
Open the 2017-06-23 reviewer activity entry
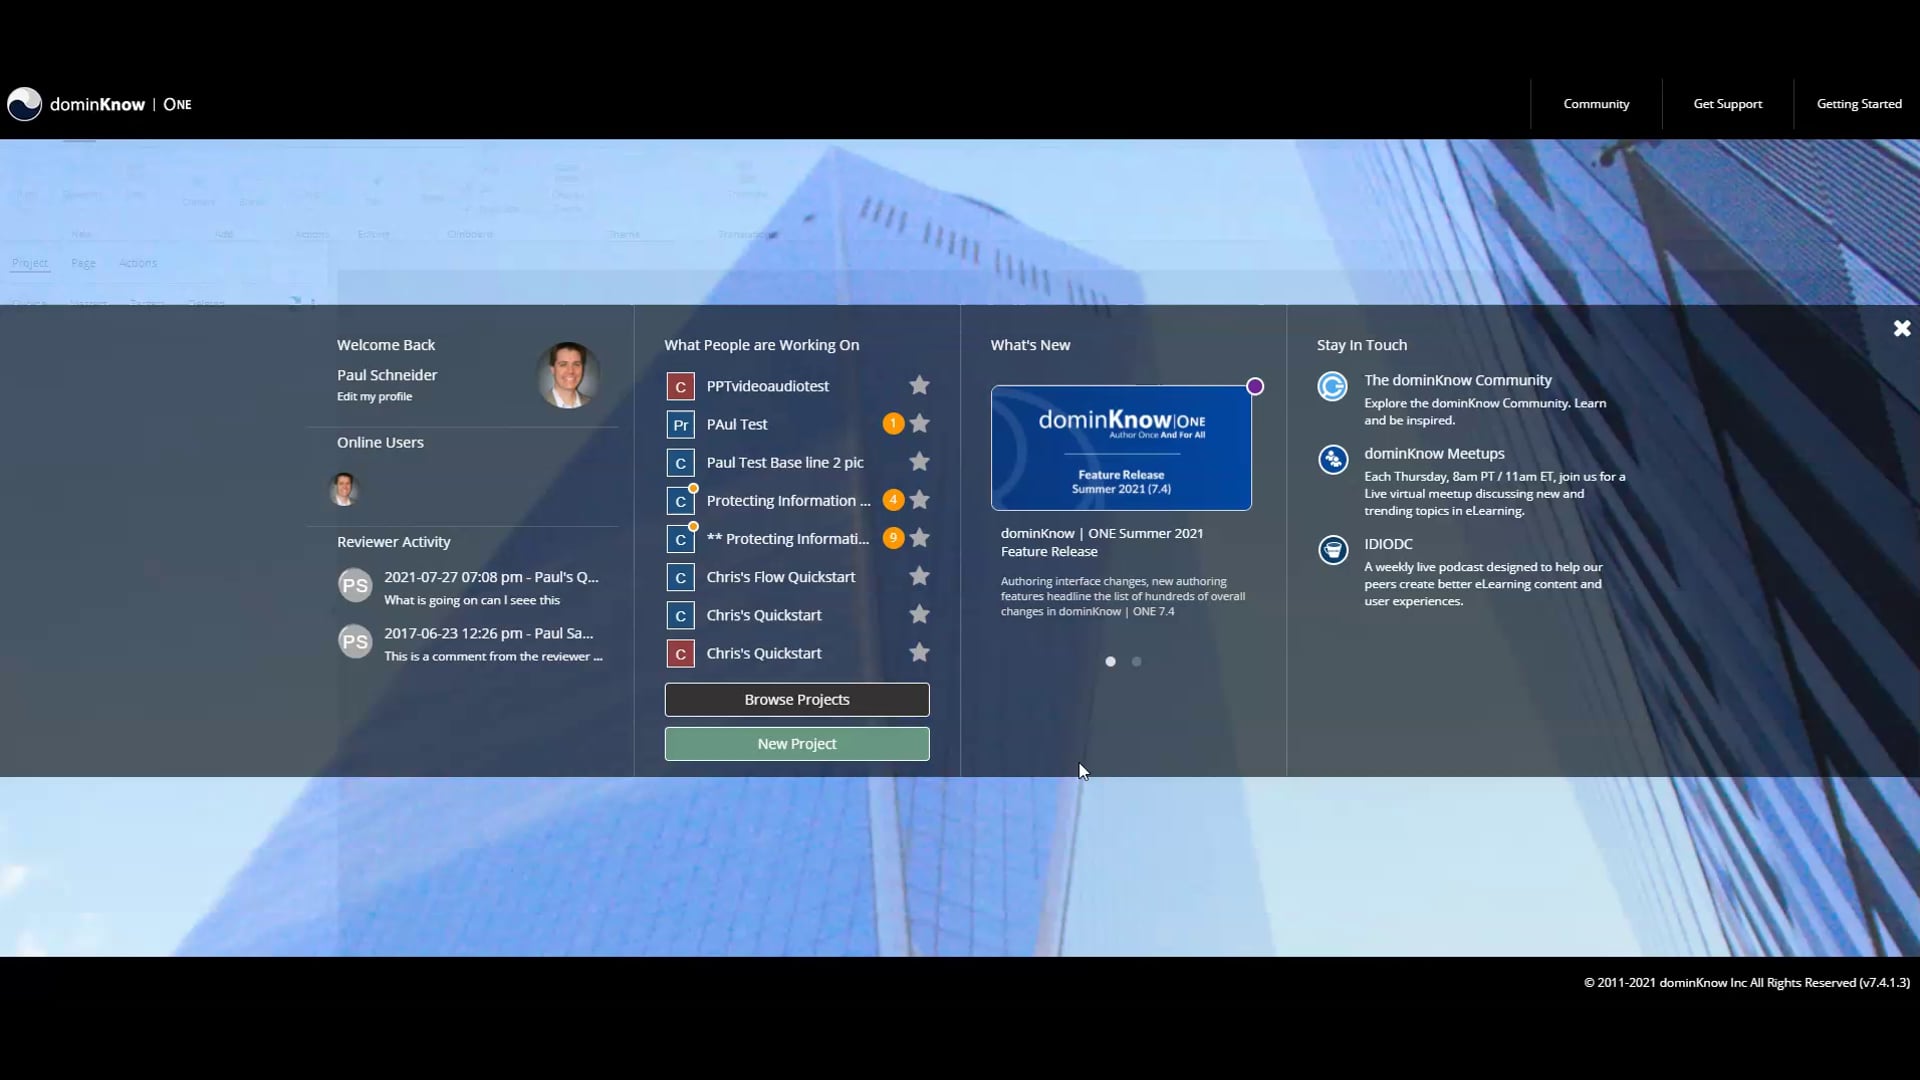(493, 644)
